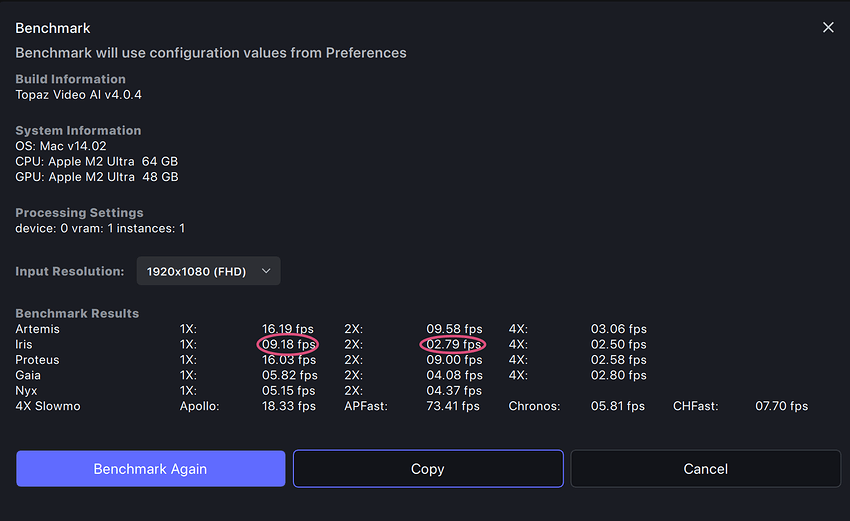The width and height of the screenshot is (850, 521).
Task: Click the APFast 73.41 fps result
Action: [454, 406]
